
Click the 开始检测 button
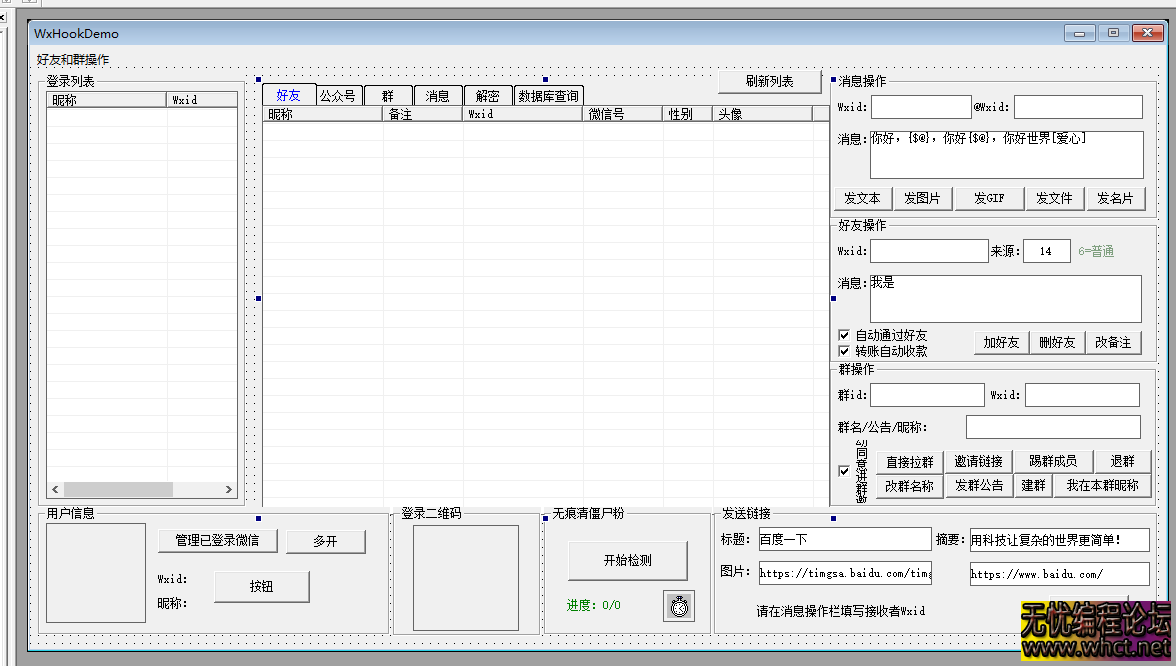(x=626, y=561)
